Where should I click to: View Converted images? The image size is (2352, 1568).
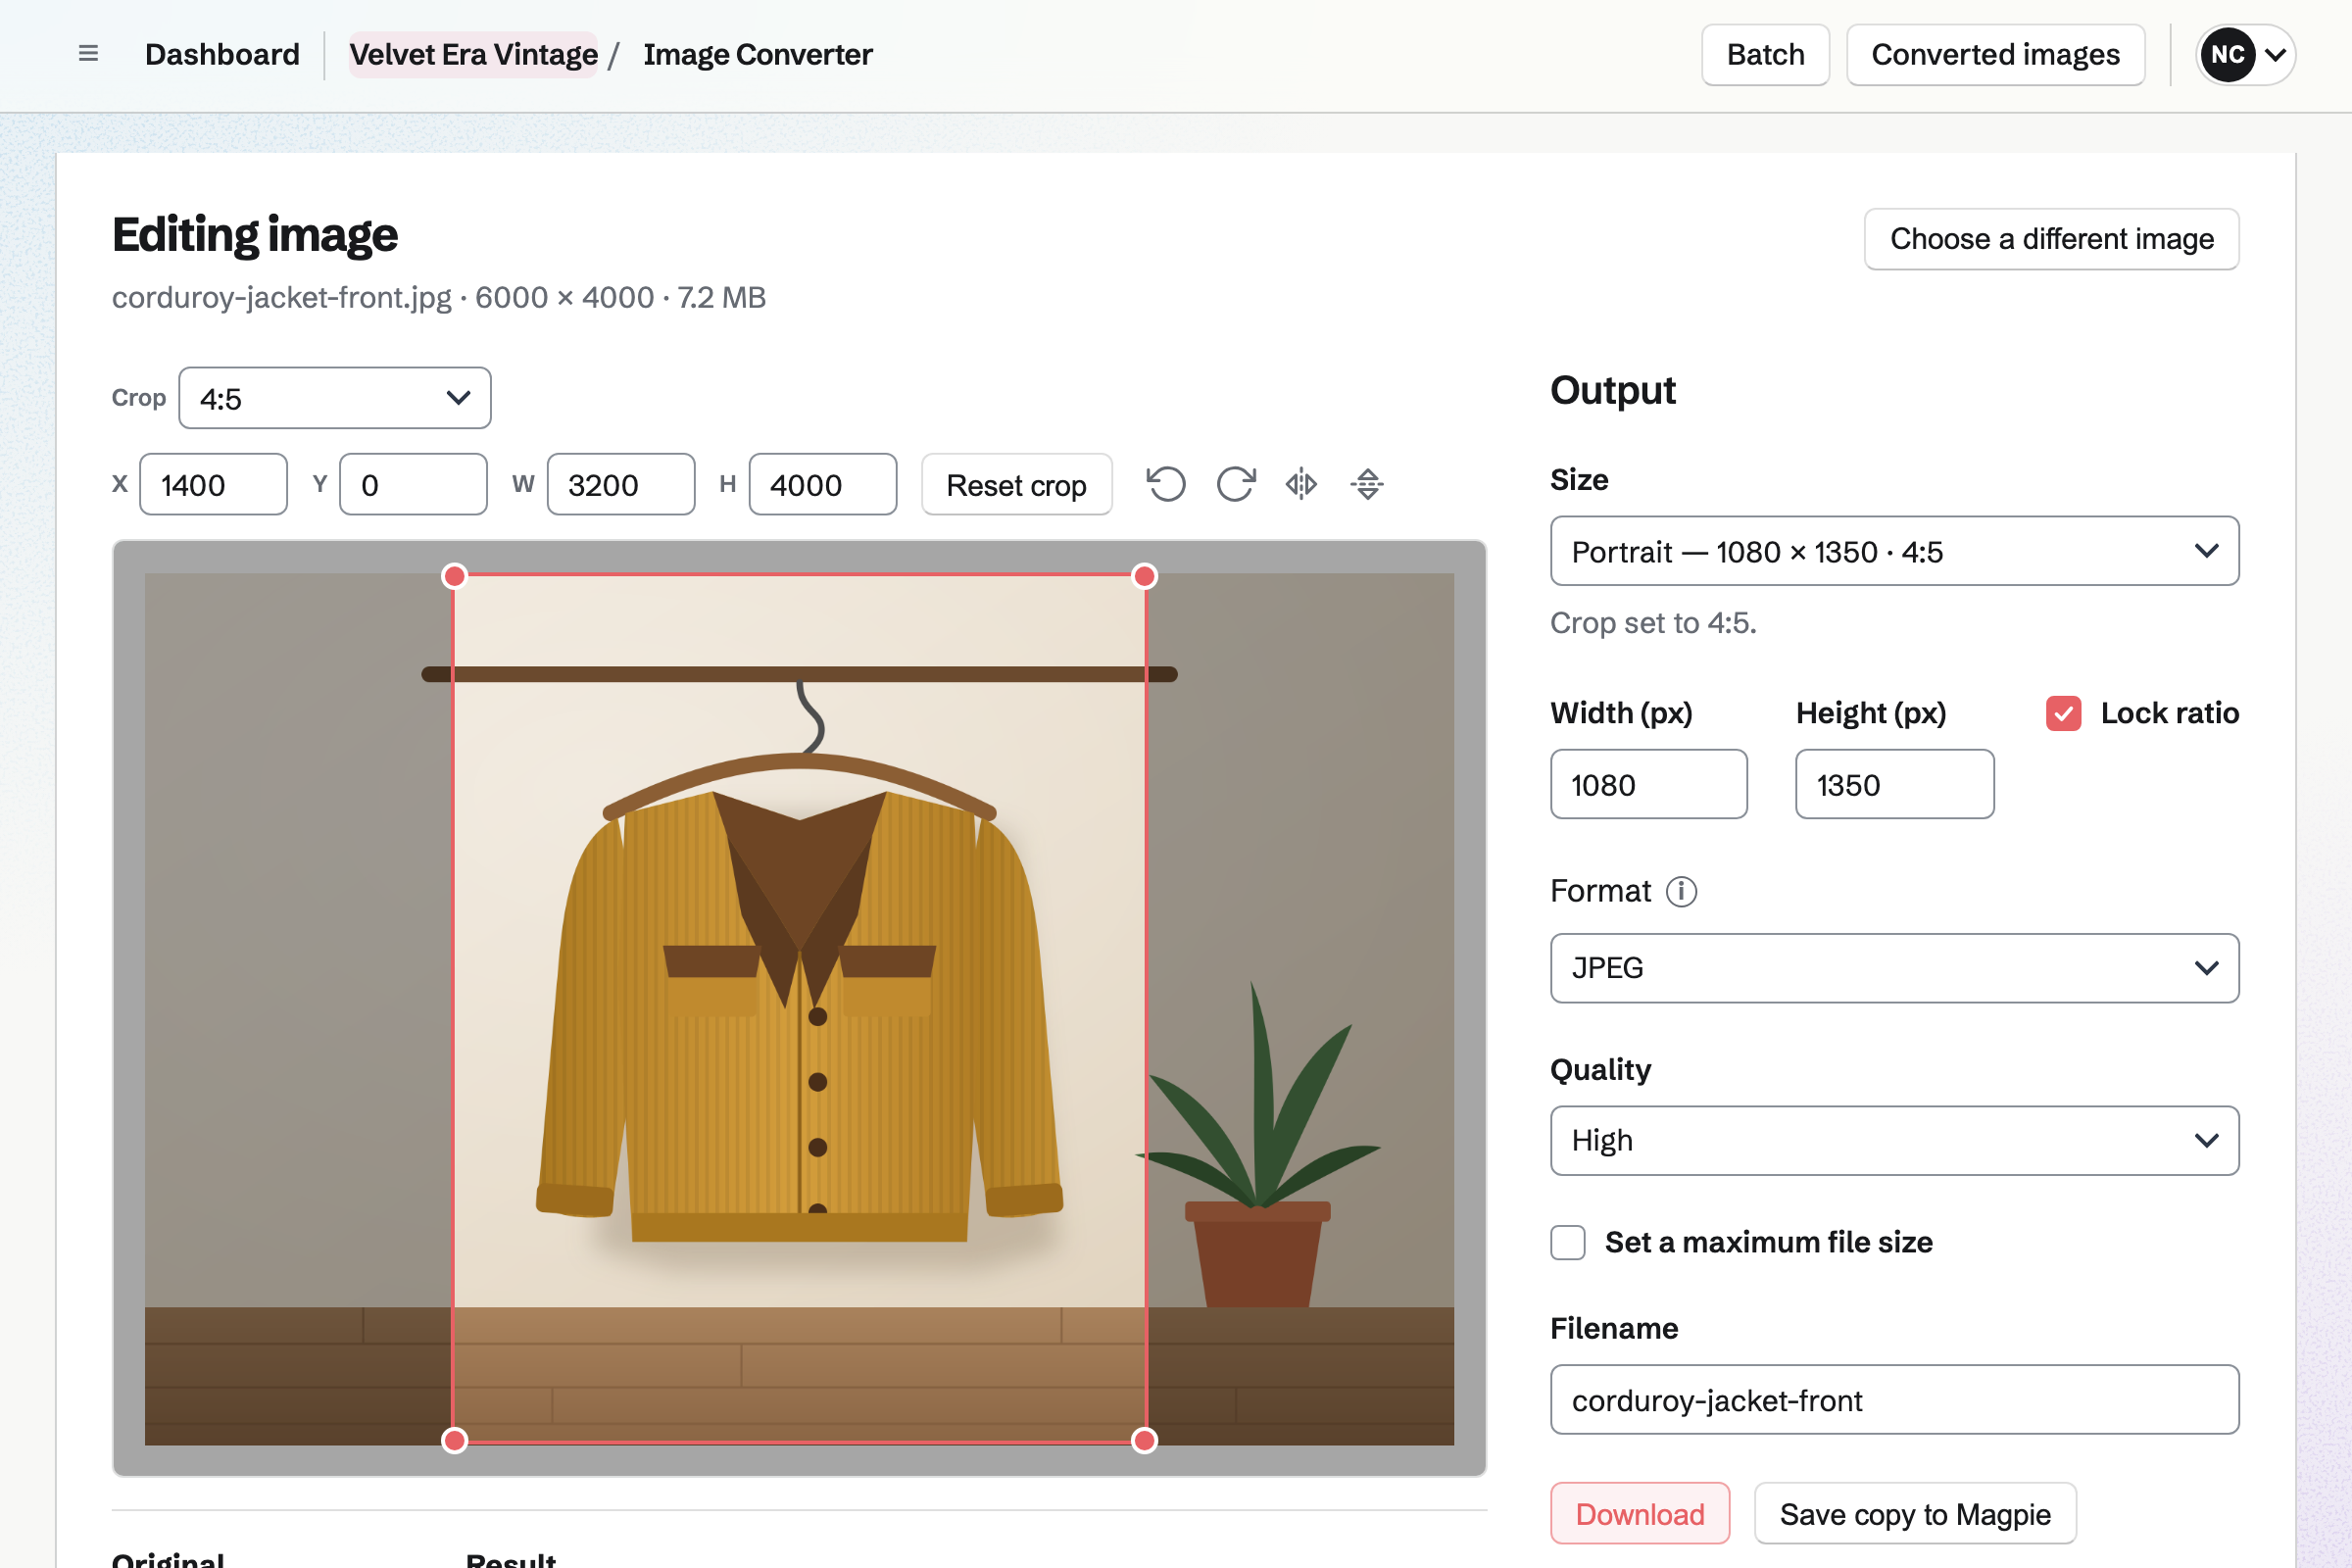1995,55
